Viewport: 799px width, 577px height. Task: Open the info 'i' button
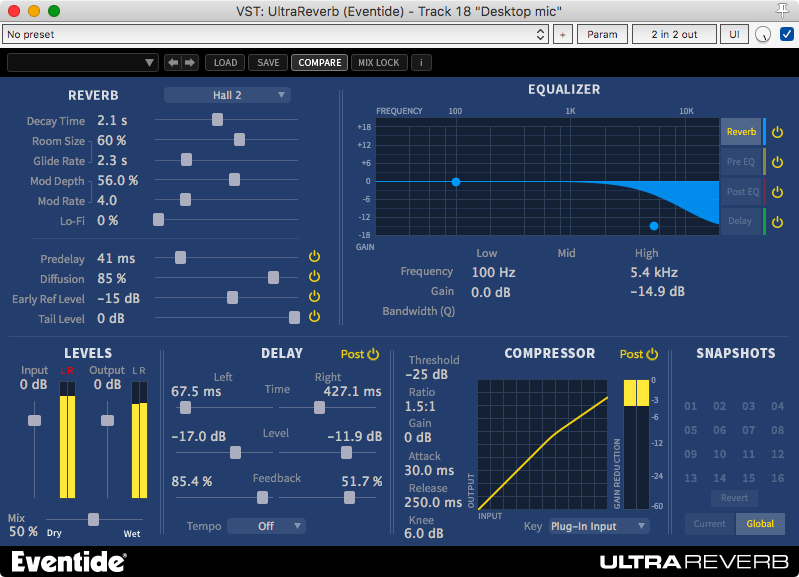click(x=421, y=62)
